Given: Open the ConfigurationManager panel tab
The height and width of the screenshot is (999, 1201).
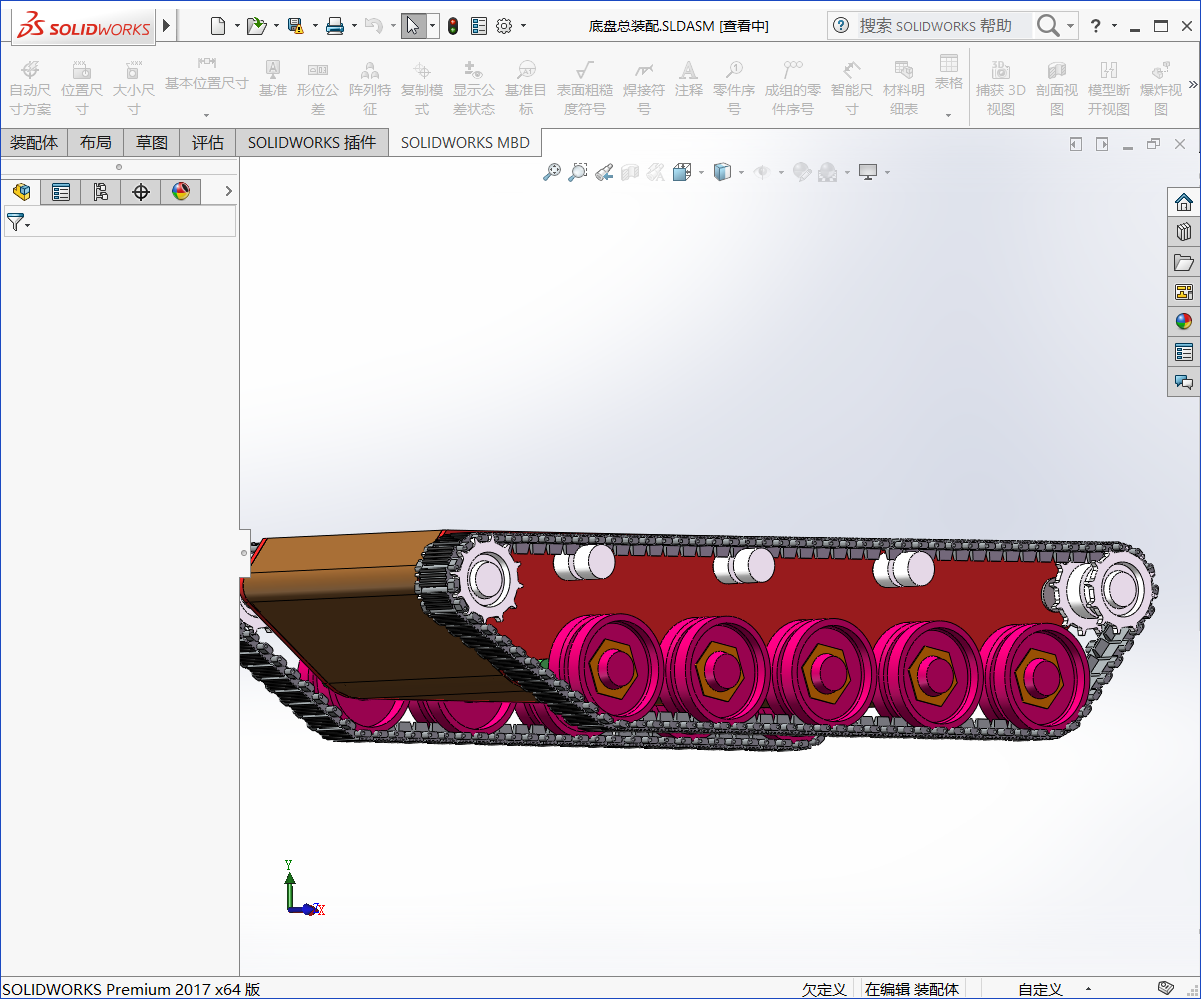Looking at the screenshot, I should 101,192.
